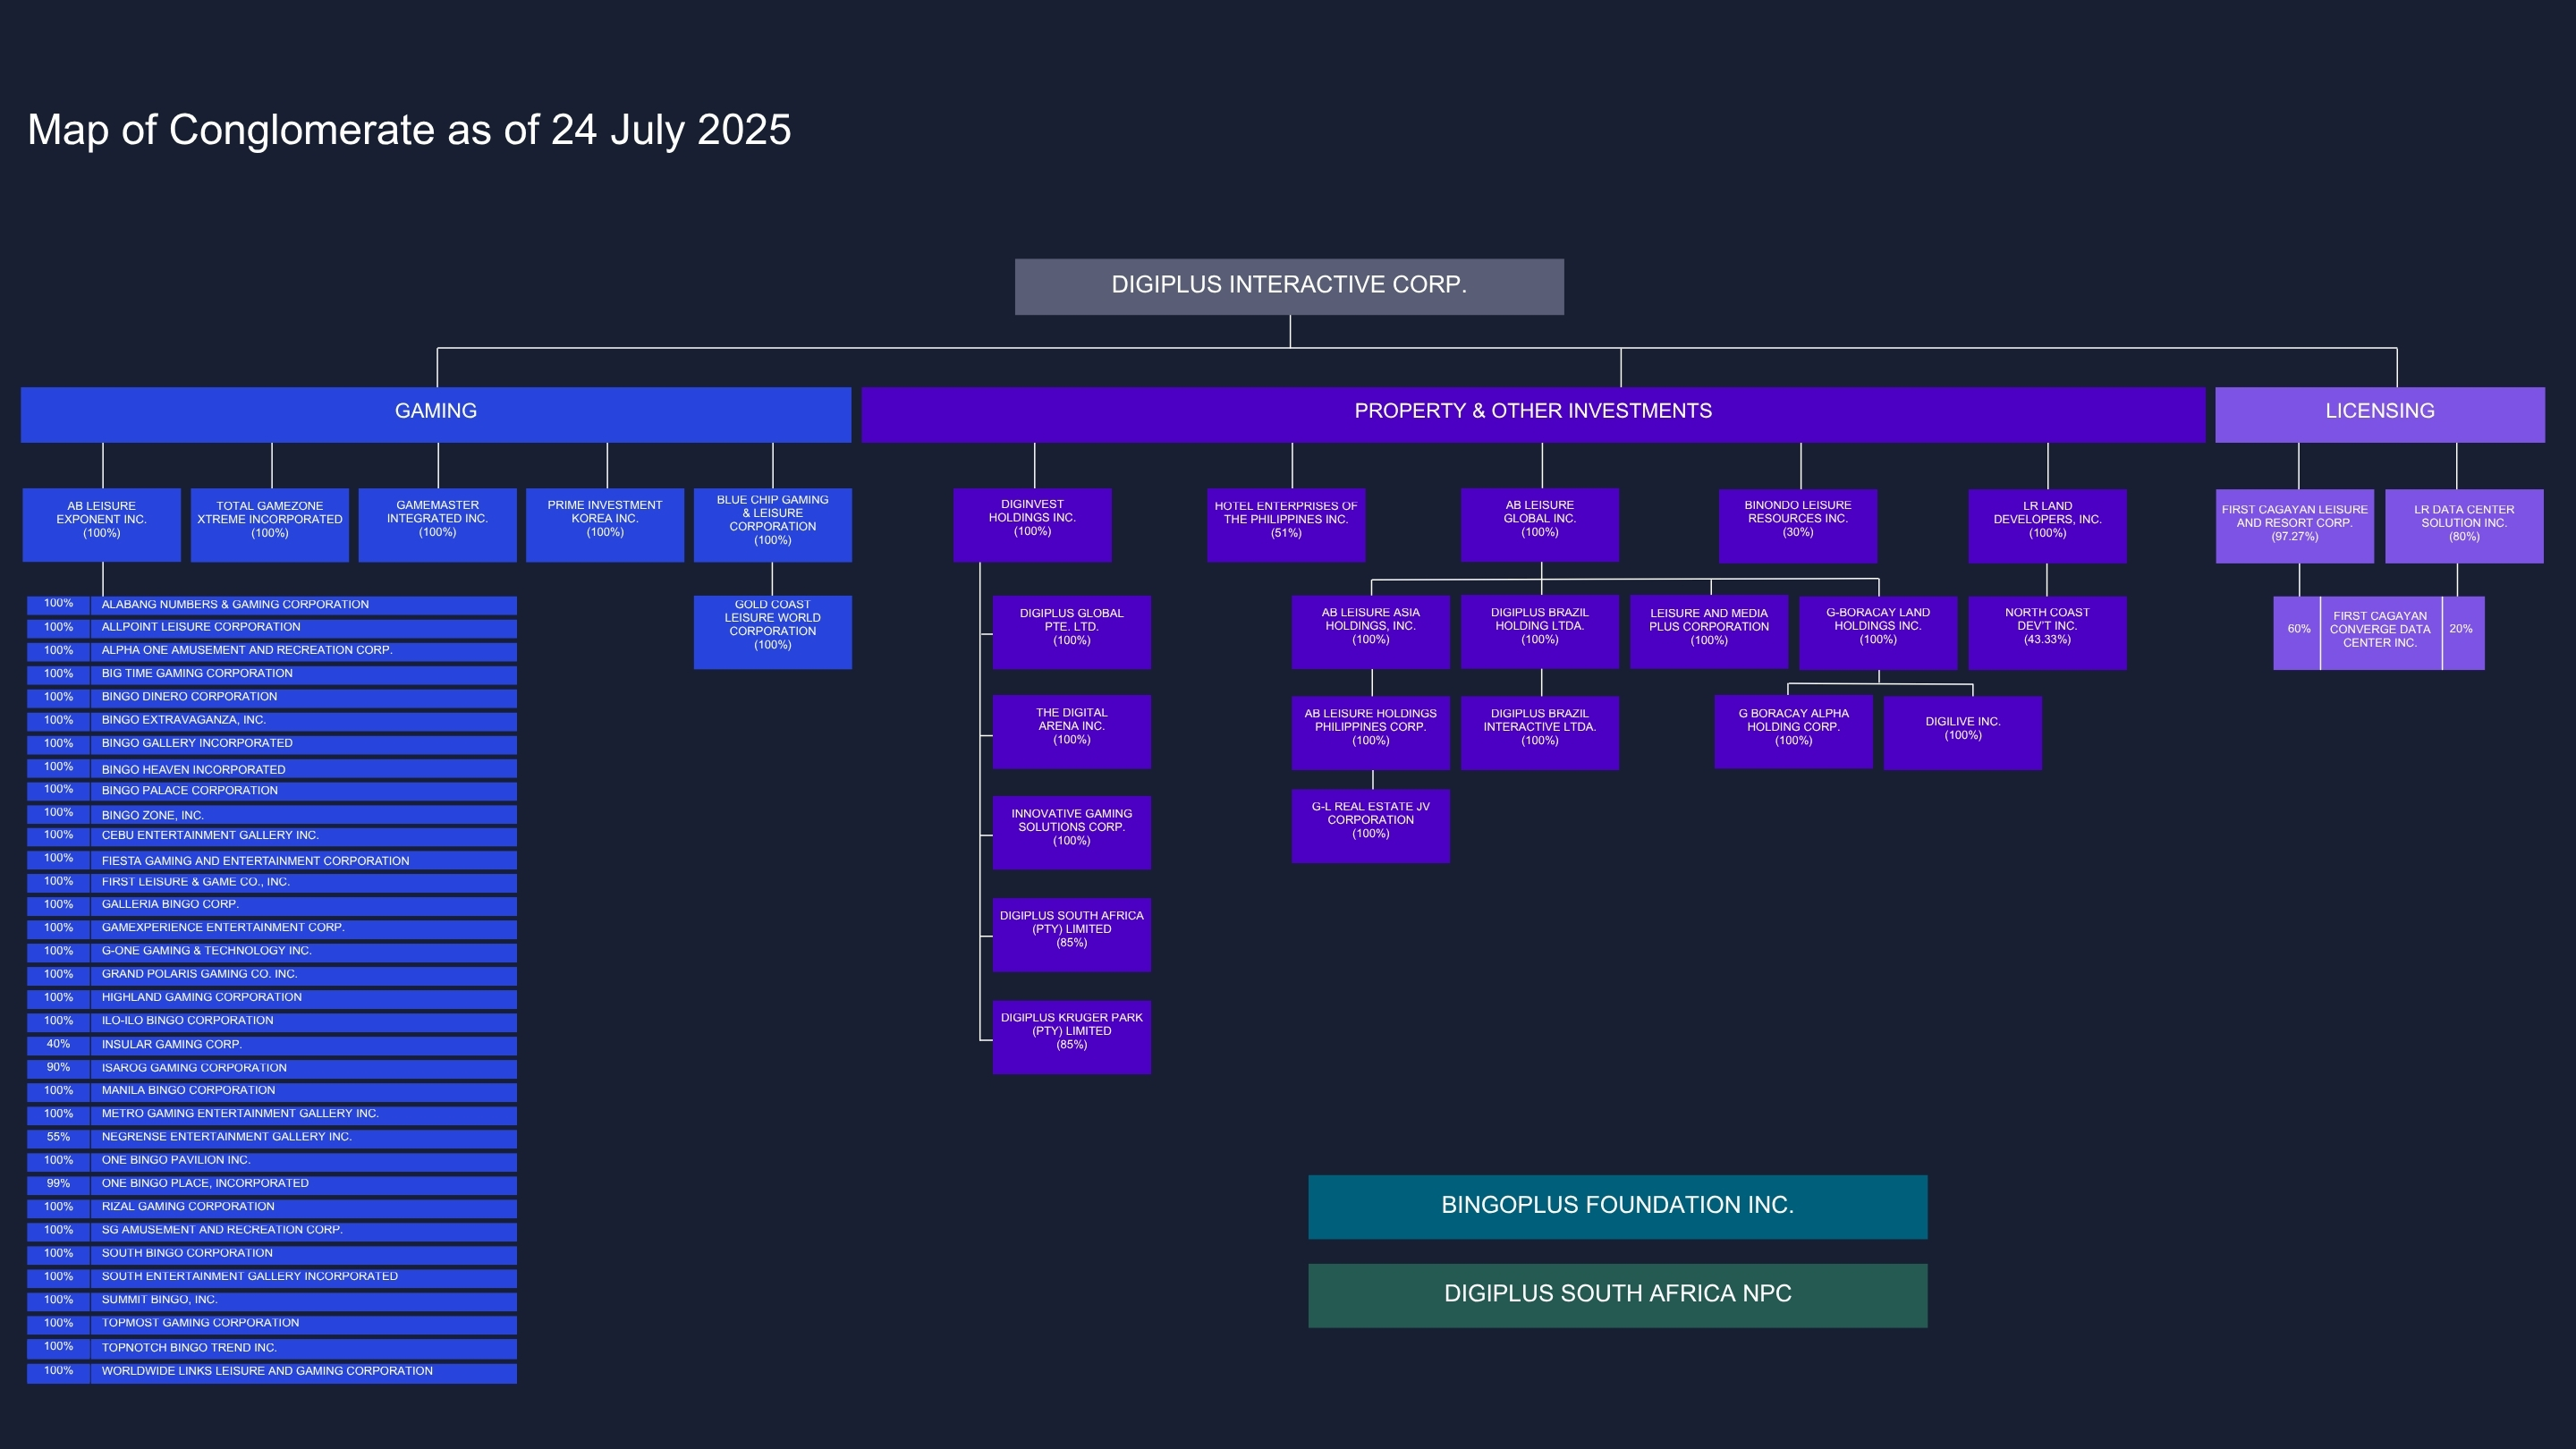The width and height of the screenshot is (2576, 1449).
Task: Click the LICENSING header box
Action: click(2380, 414)
